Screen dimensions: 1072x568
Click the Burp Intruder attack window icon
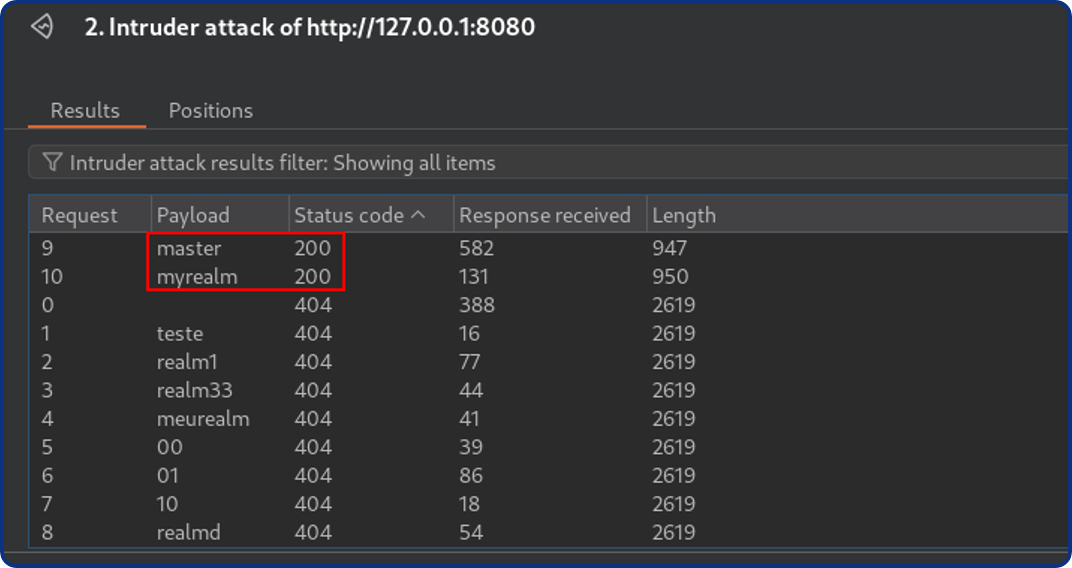[x=42, y=27]
